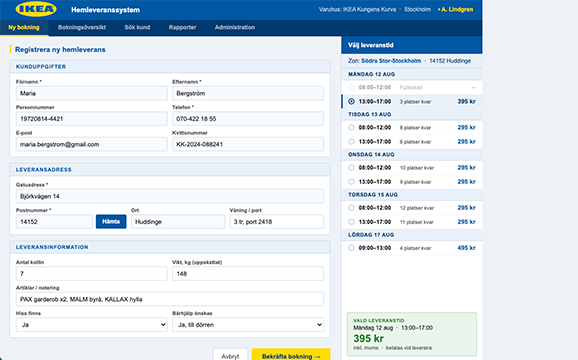Click the Gatuadress field with Björkvägen 14

tap(170, 196)
